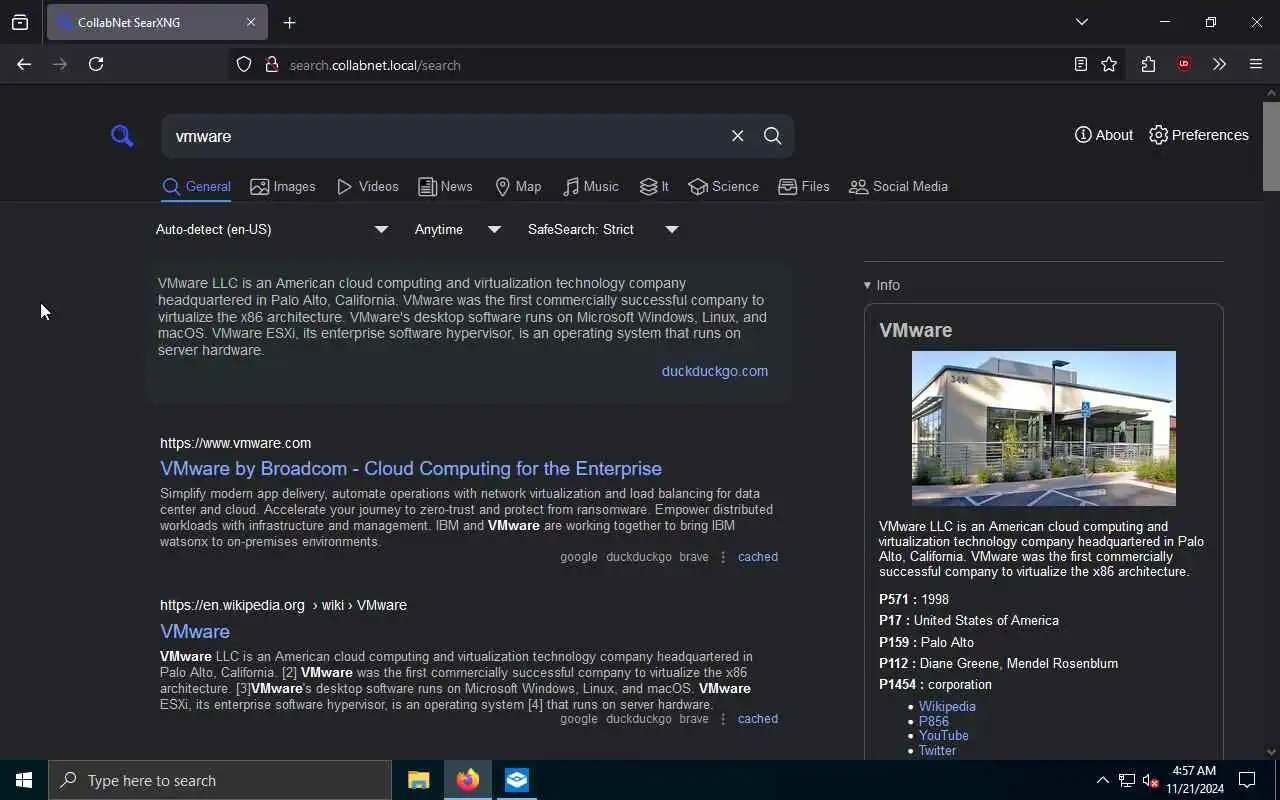The height and width of the screenshot is (800, 1280).
Task: Open the taskbar clock and date
Action: point(1194,780)
